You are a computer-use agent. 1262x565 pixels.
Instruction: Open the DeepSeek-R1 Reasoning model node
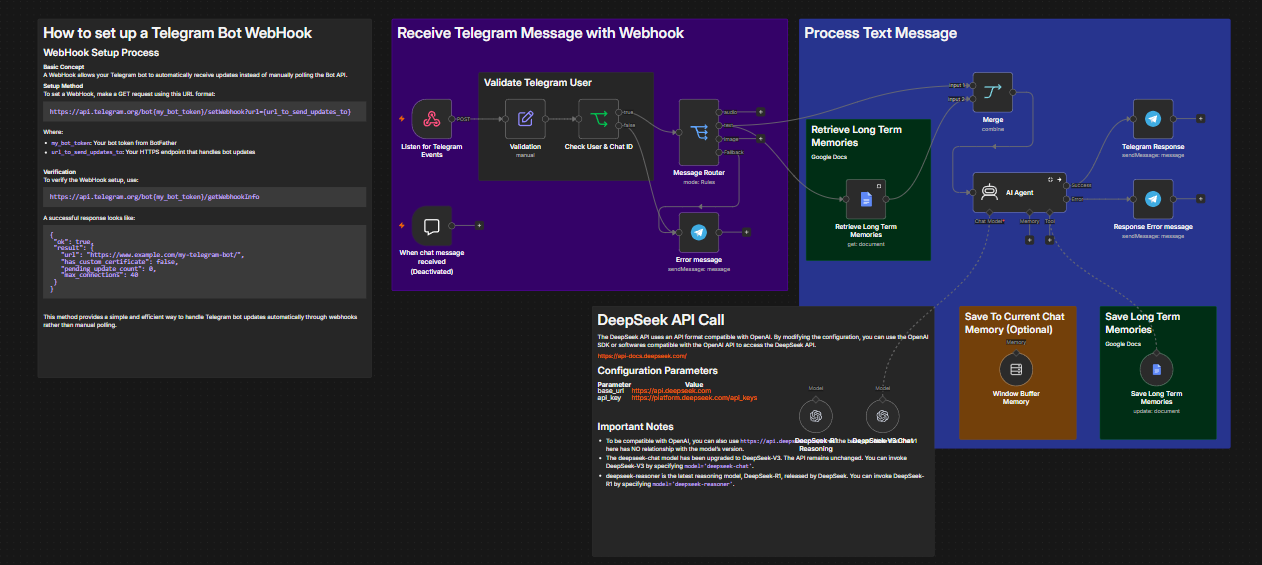(816, 416)
